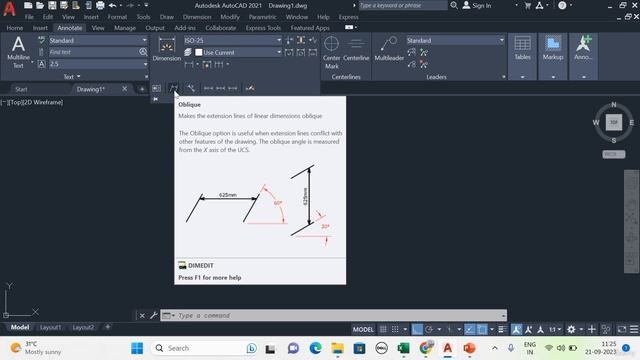Open the Modify menu
Screen dimensions: 640x360
tap(230, 17)
